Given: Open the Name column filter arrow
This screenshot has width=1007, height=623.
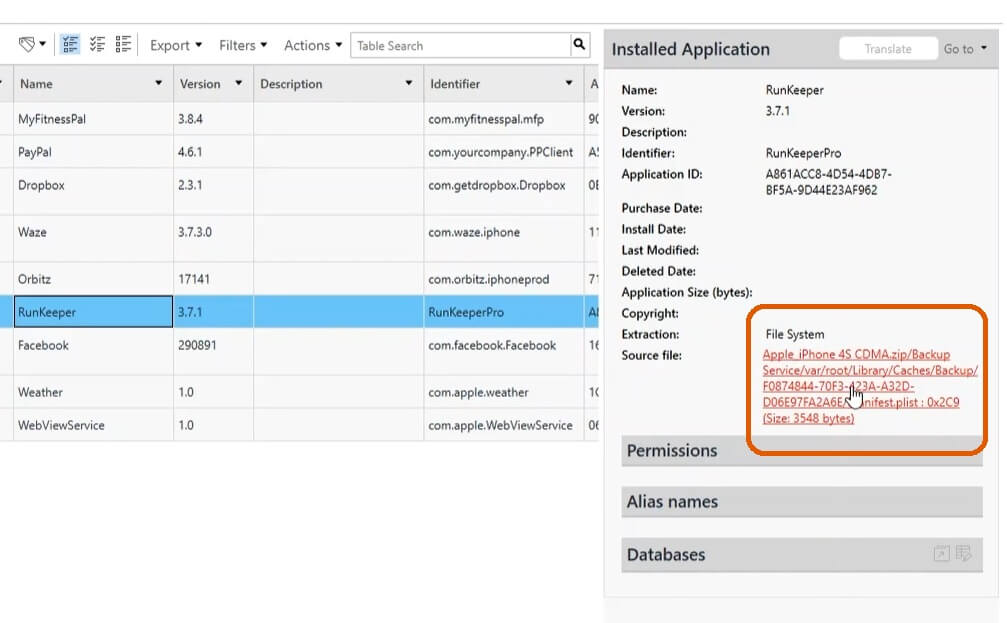Looking at the screenshot, I should [159, 84].
